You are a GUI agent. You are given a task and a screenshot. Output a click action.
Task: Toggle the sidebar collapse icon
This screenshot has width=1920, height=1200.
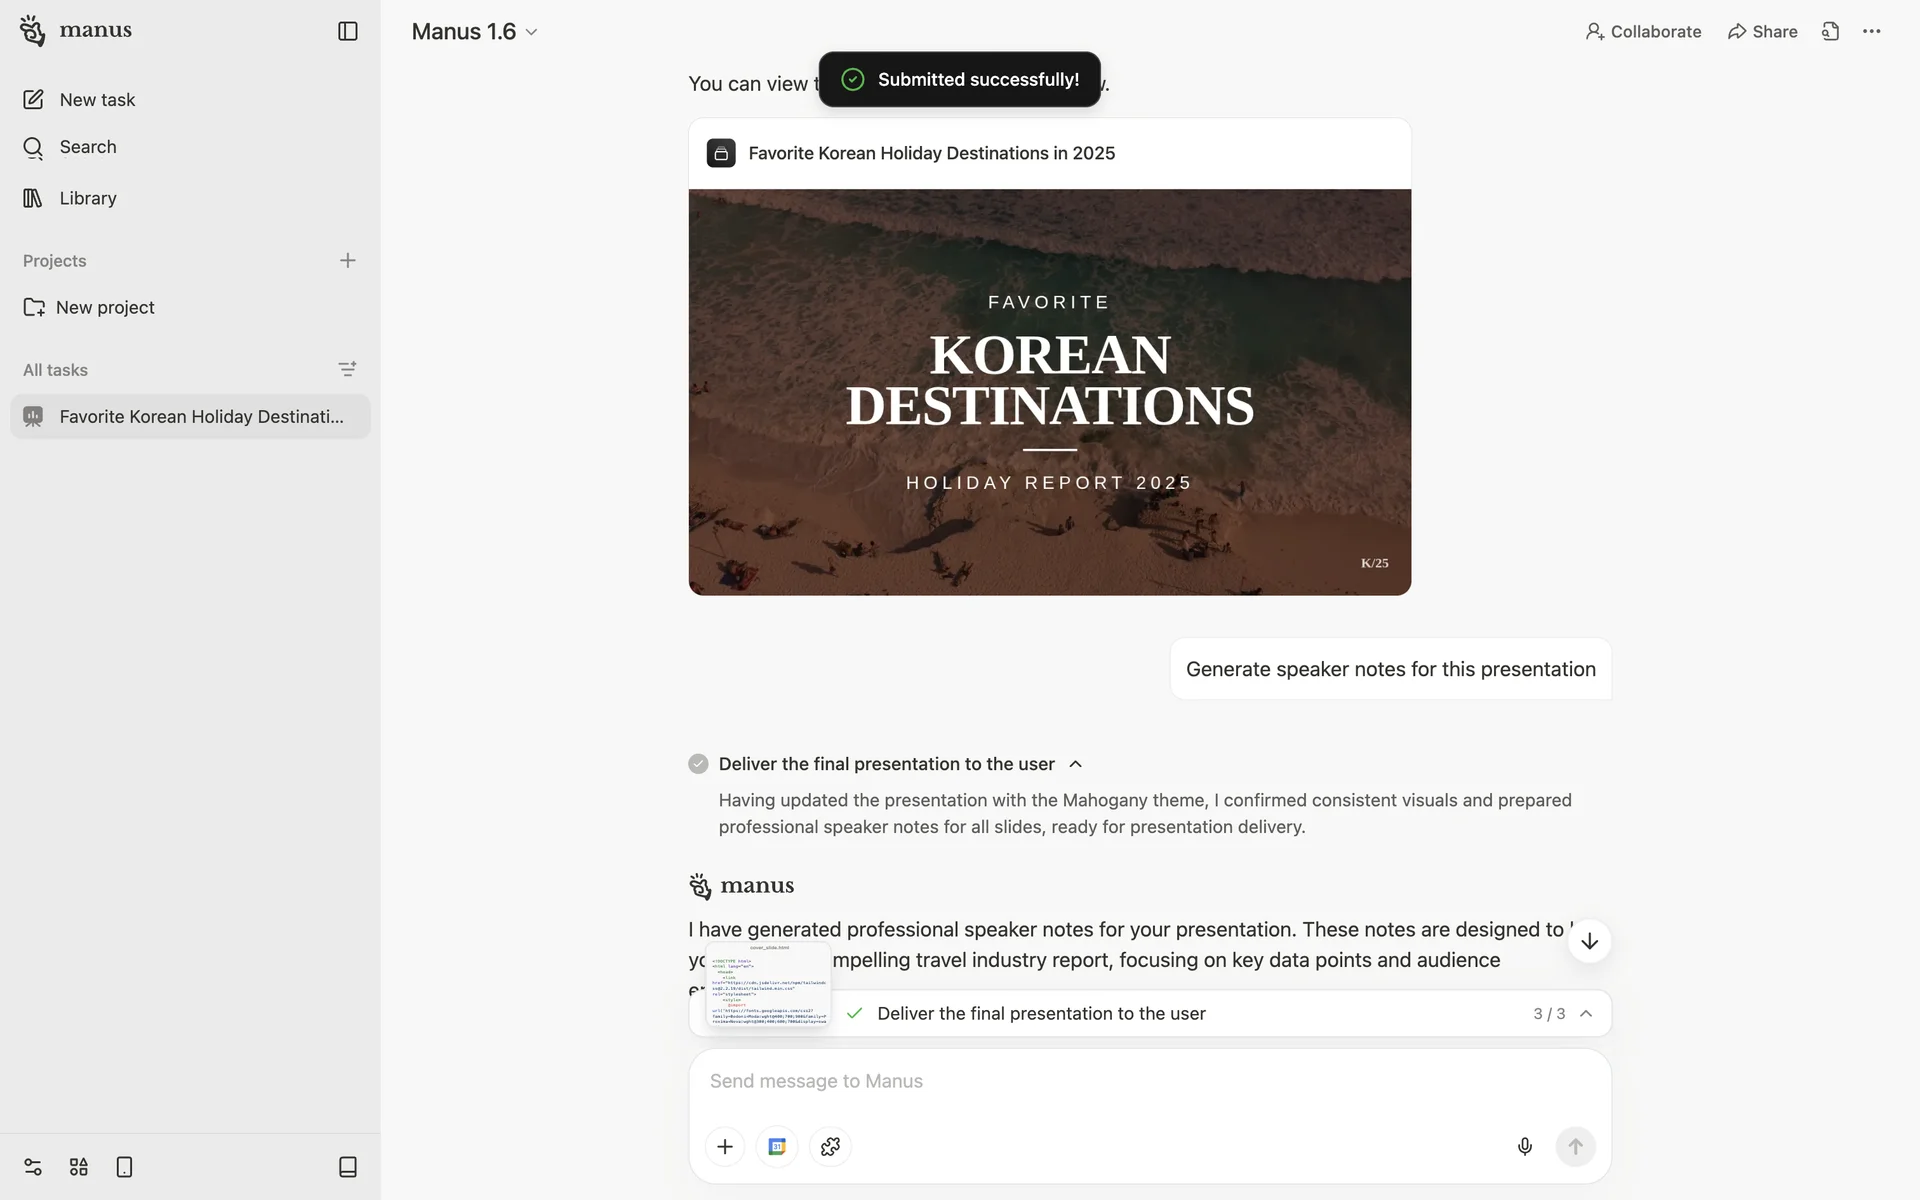coord(347,31)
